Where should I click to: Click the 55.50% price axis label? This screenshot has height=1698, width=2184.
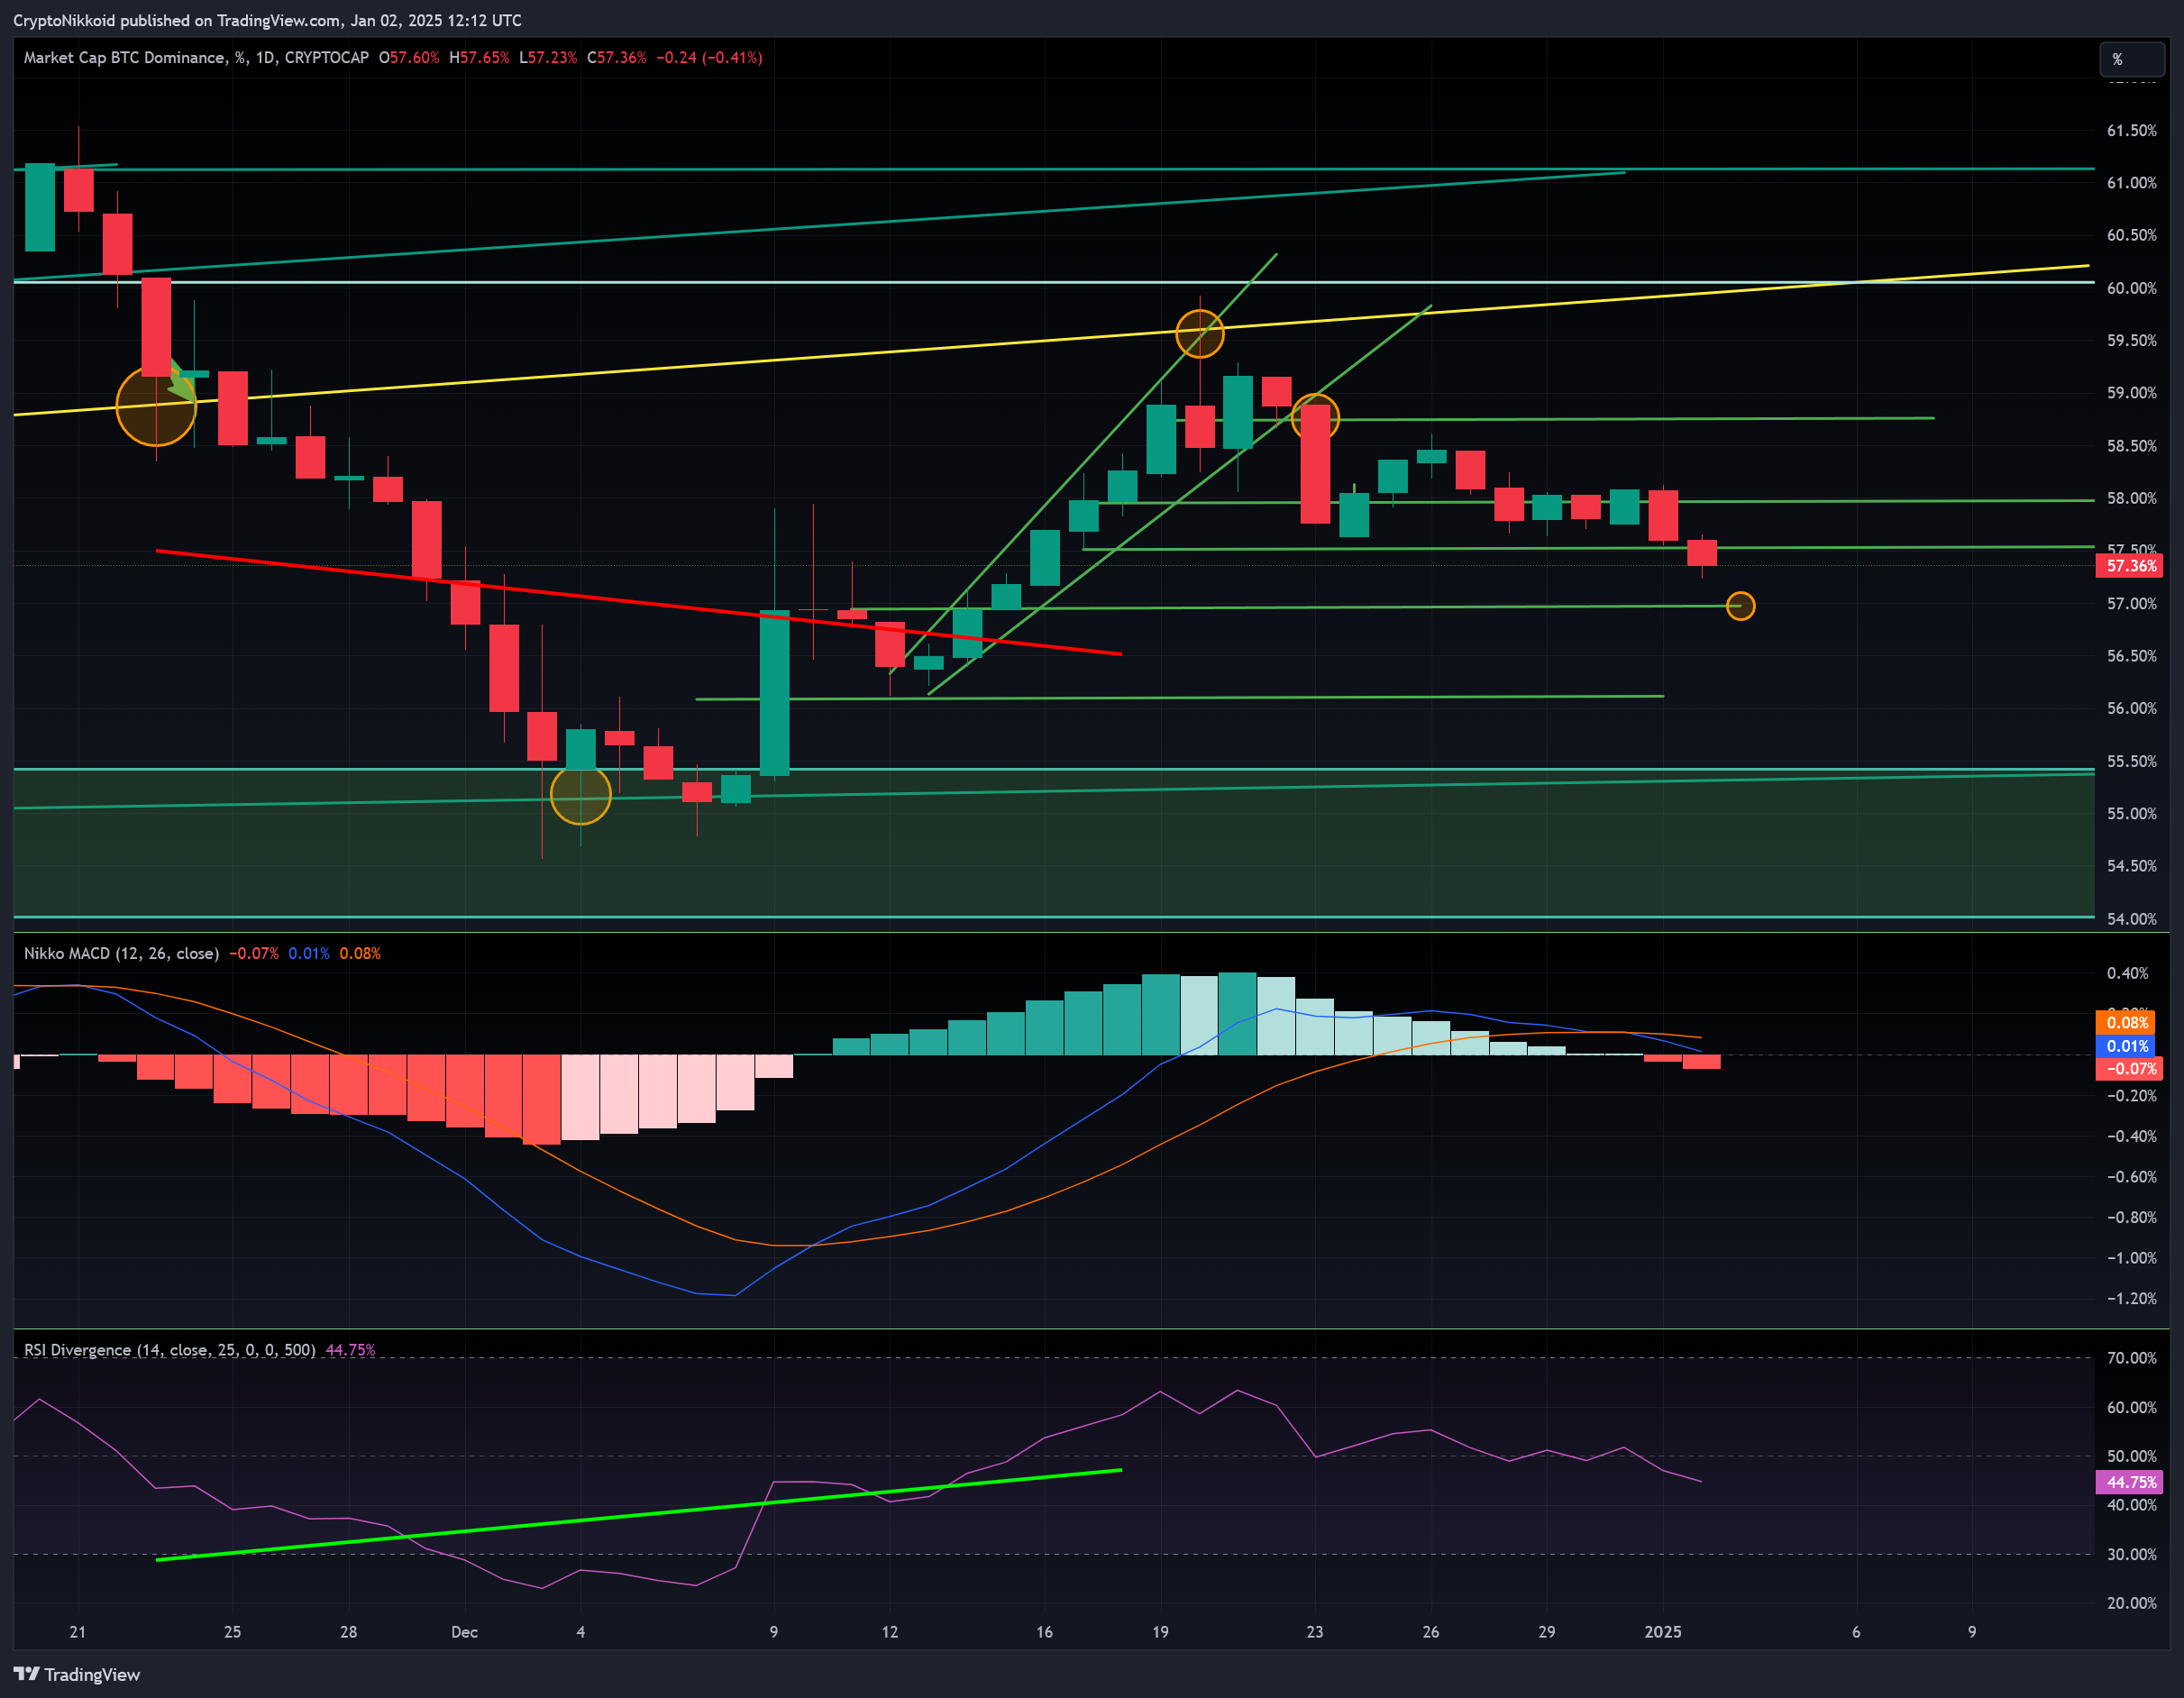coord(2132,761)
